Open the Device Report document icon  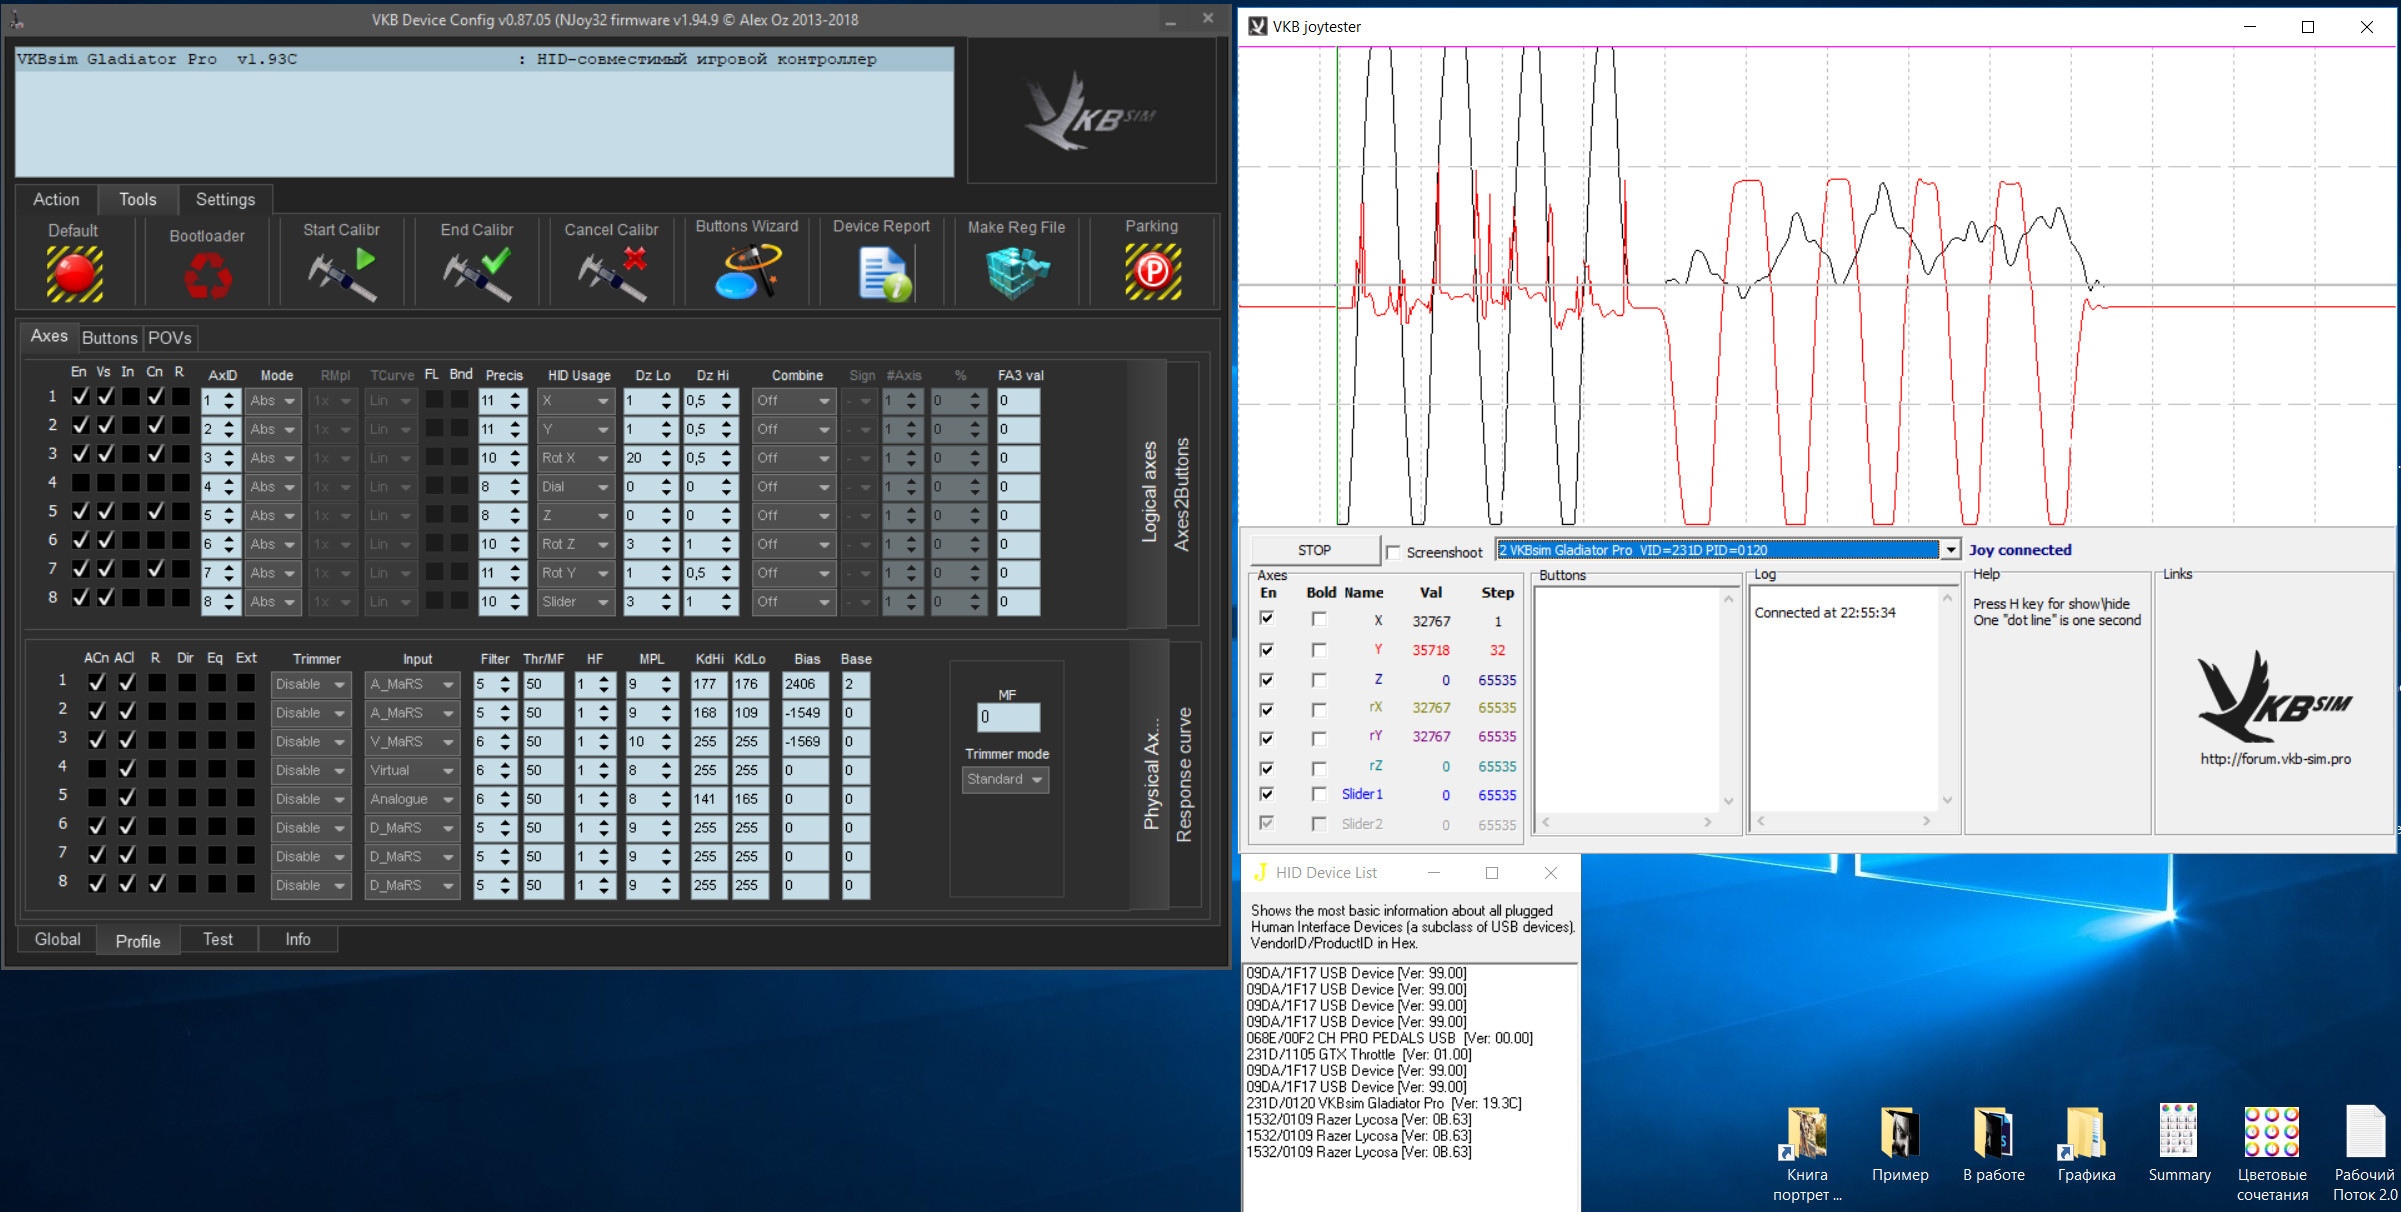882,274
